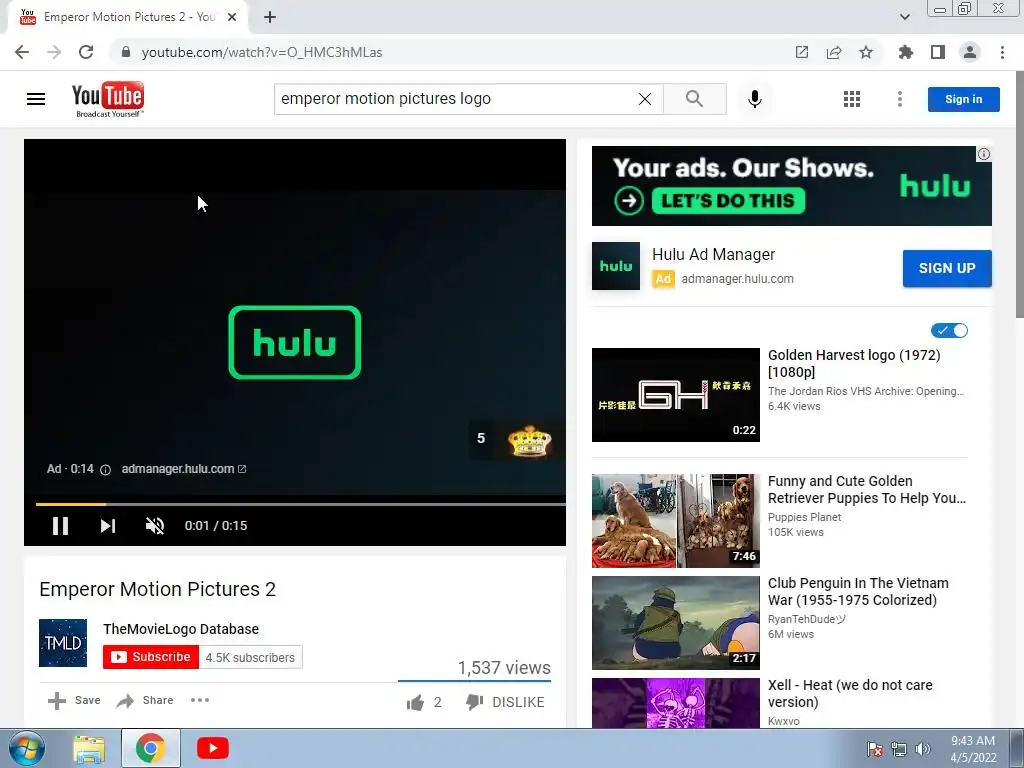The image size is (1024, 768).
Task: Open page in app icon
Action: tap(802, 52)
